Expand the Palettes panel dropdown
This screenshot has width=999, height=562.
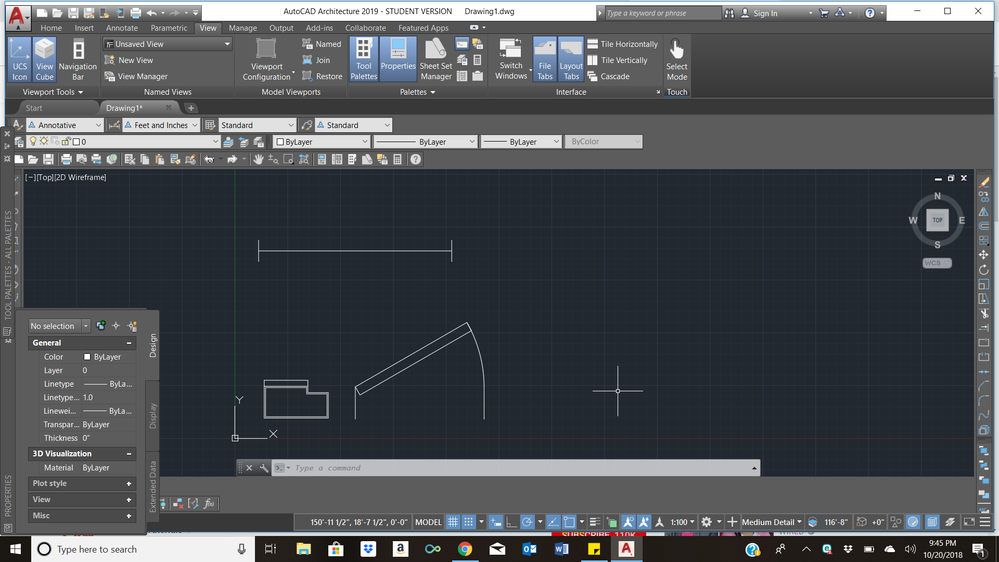[x=417, y=92]
